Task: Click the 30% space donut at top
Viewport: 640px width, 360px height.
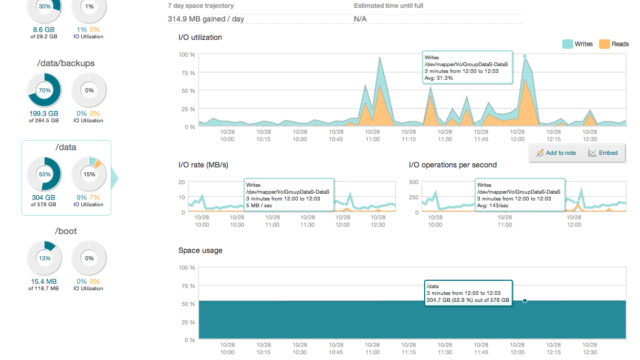Action: [44, 8]
